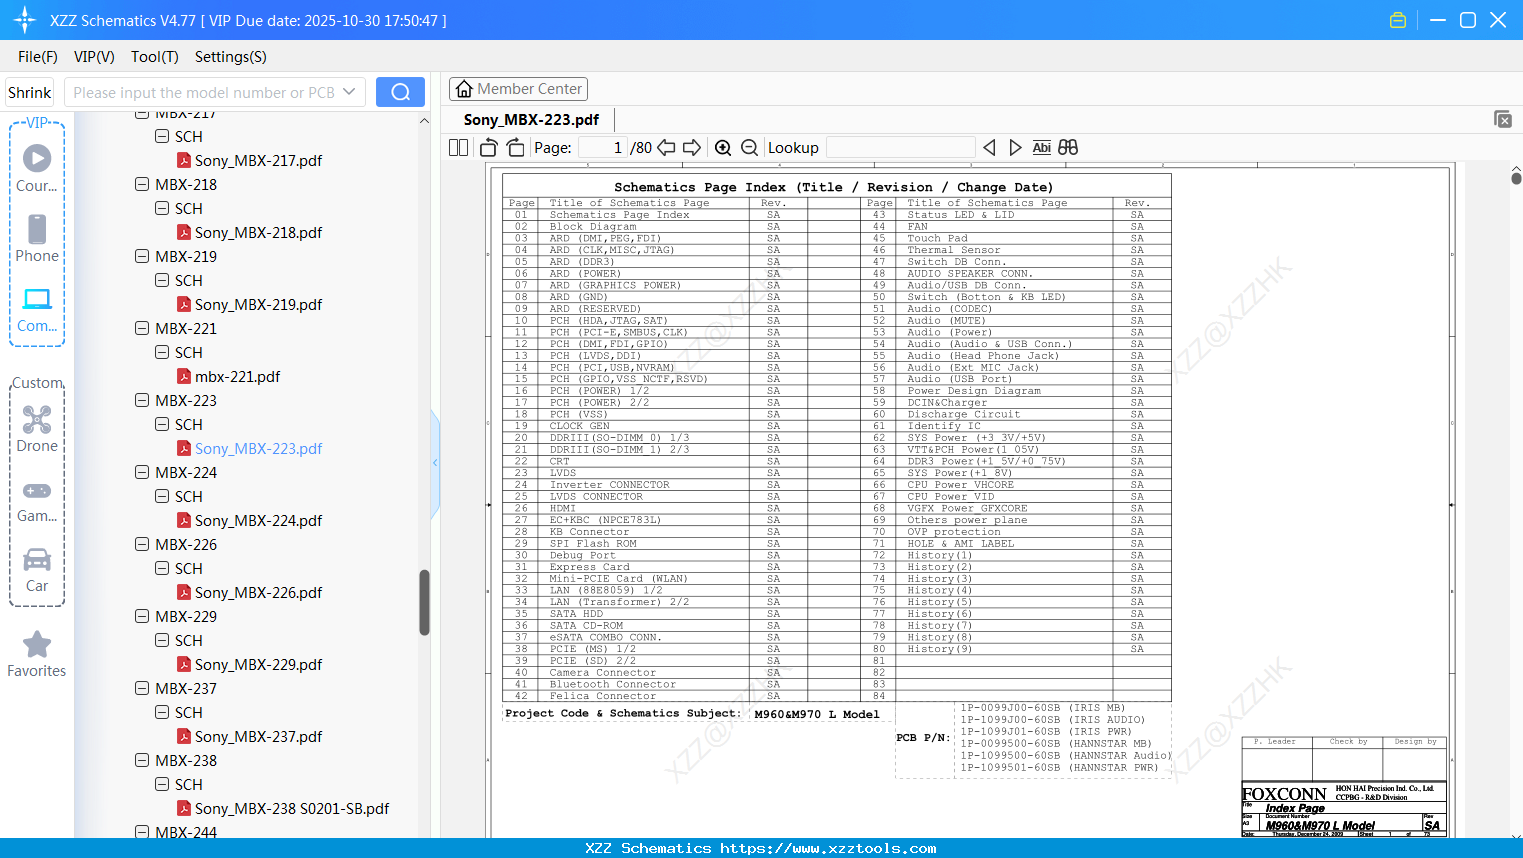The width and height of the screenshot is (1523, 858).
Task: Focus the model number search field
Action: pyautogui.click(x=204, y=92)
